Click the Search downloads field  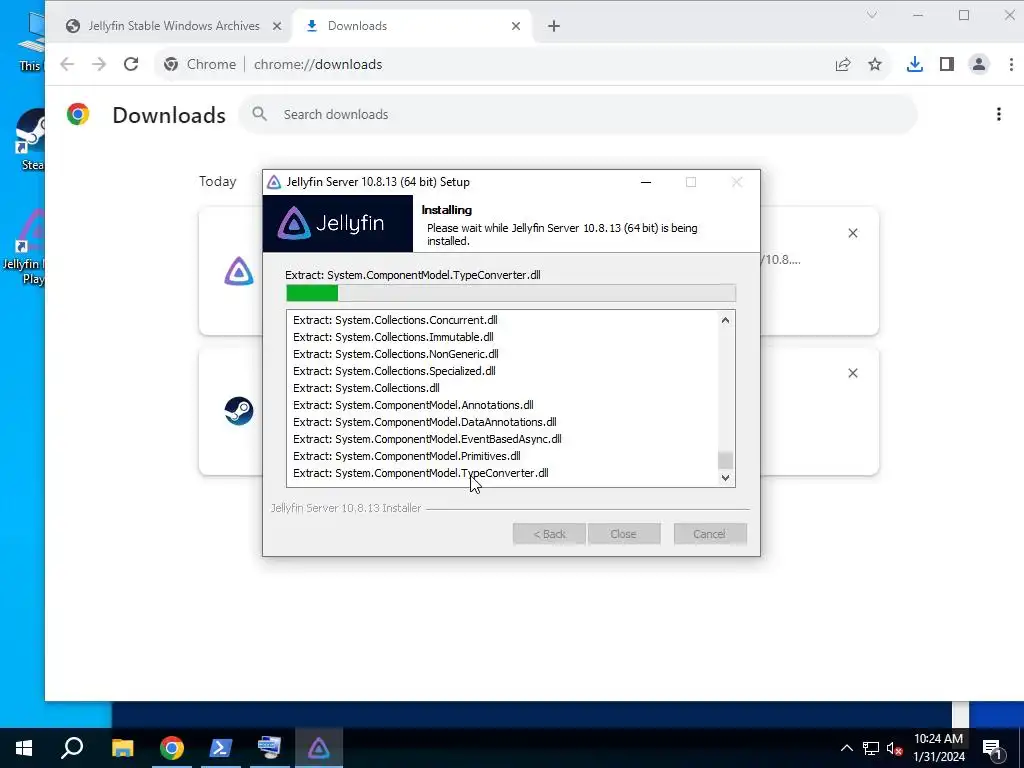point(578,114)
